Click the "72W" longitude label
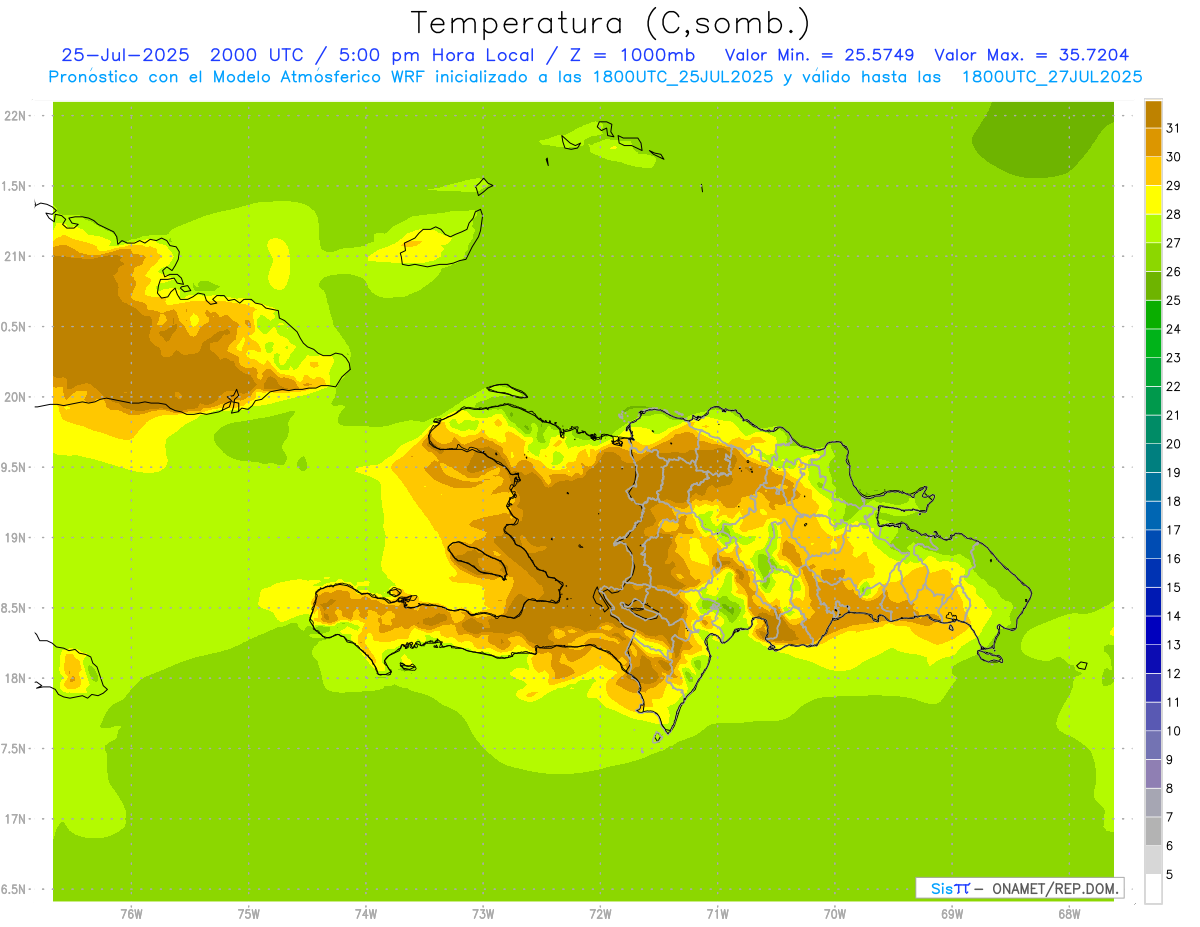Screen dimensions: 1200x927 600,914
